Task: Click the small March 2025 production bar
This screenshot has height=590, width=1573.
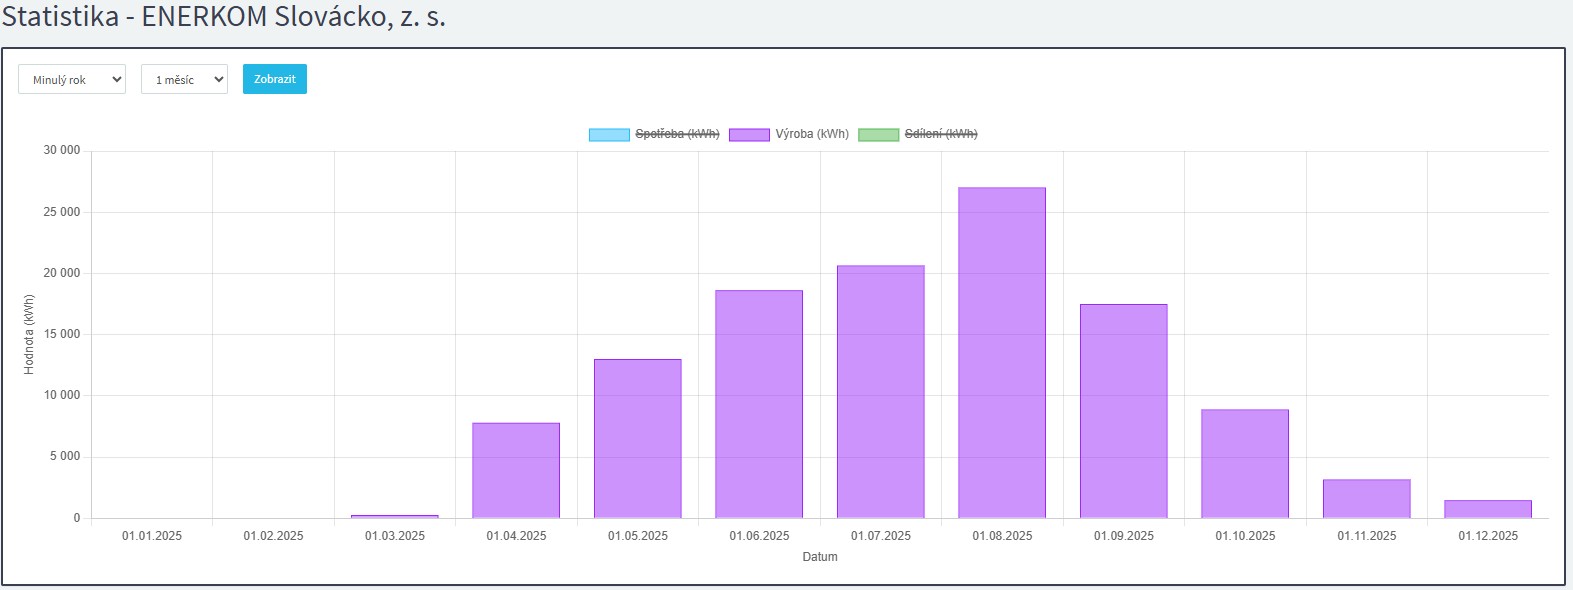Action: (395, 516)
